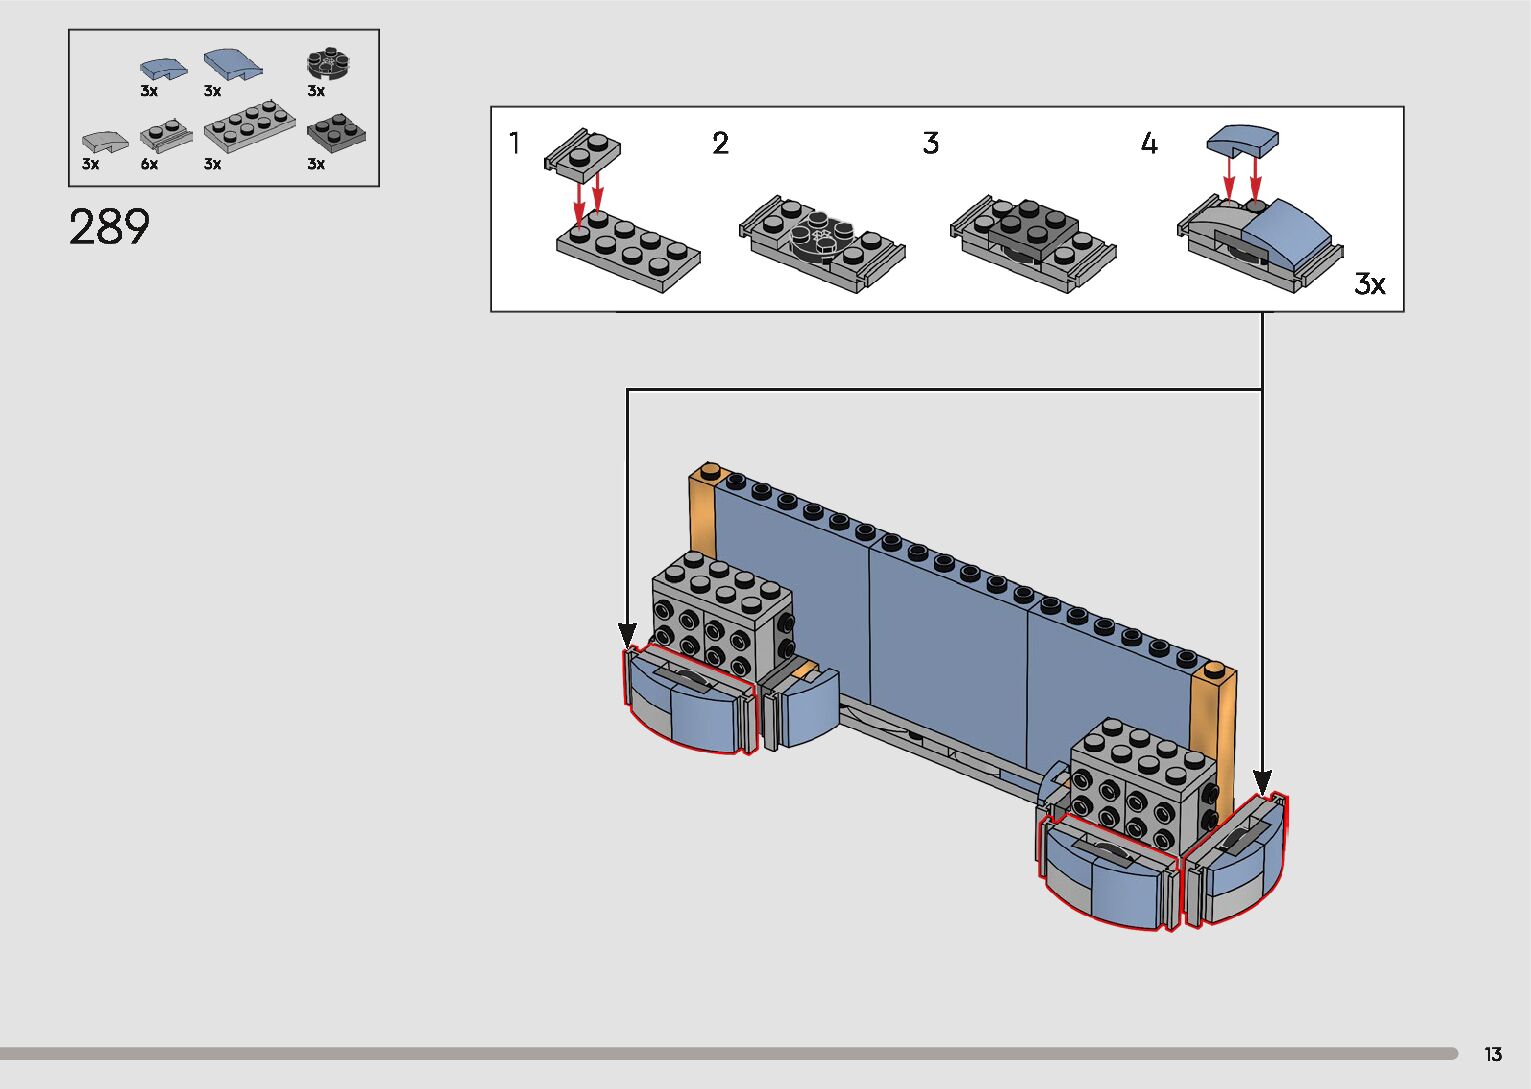Click the dark gray 2x2 plate part
The width and height of the screenshot is (1531, 1089).
[x=336, y=132]
